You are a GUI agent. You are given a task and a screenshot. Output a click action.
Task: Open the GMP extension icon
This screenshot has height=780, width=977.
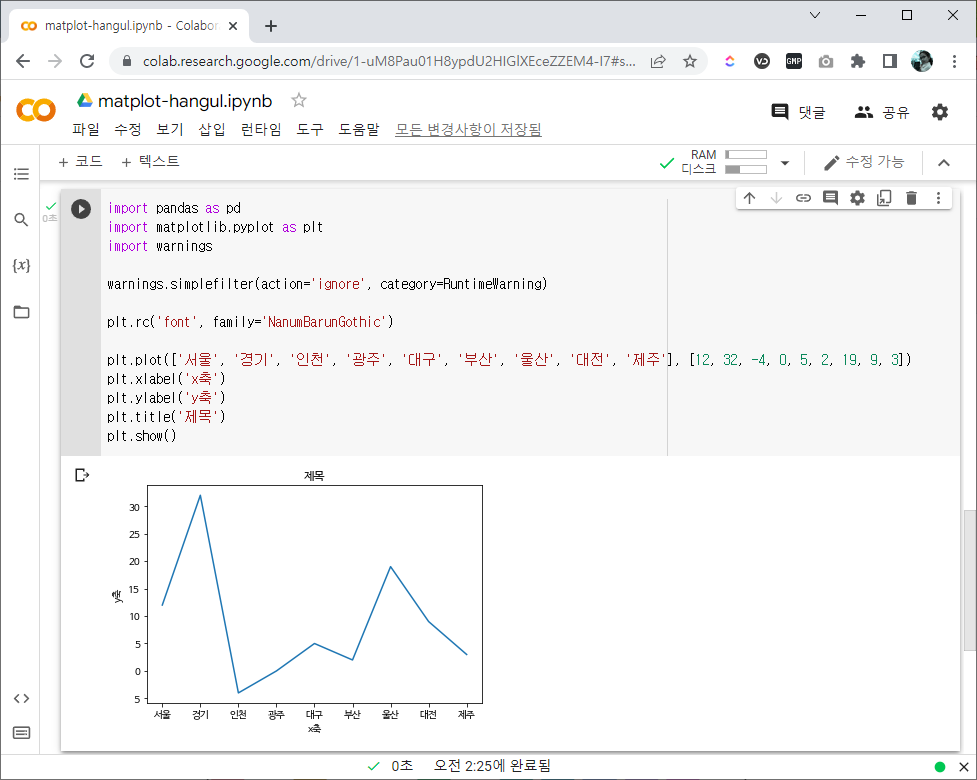point(794,61)
